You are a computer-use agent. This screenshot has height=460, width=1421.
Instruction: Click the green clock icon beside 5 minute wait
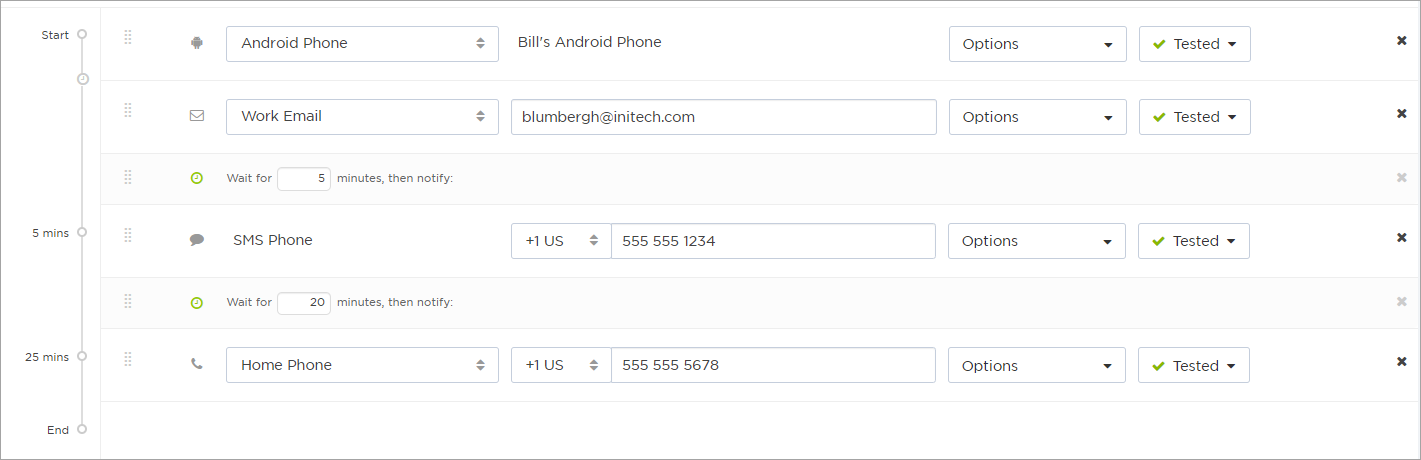(x=197, y=178)
